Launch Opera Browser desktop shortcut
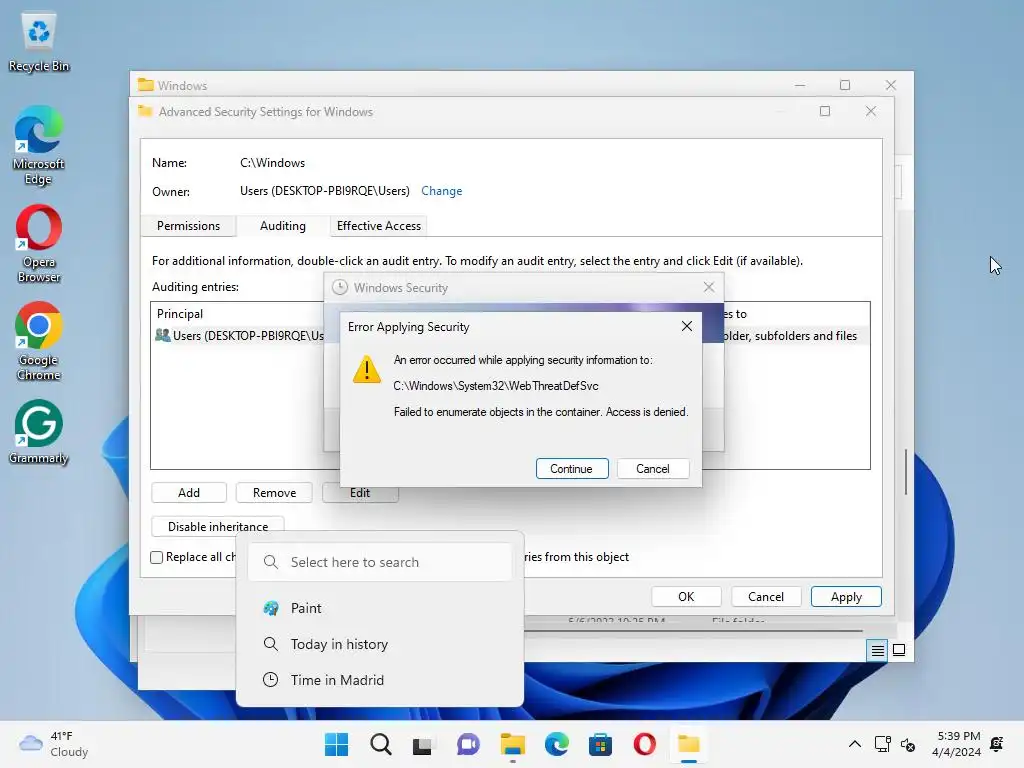Viewport: 1024px width, 768px height. [39, 244]
